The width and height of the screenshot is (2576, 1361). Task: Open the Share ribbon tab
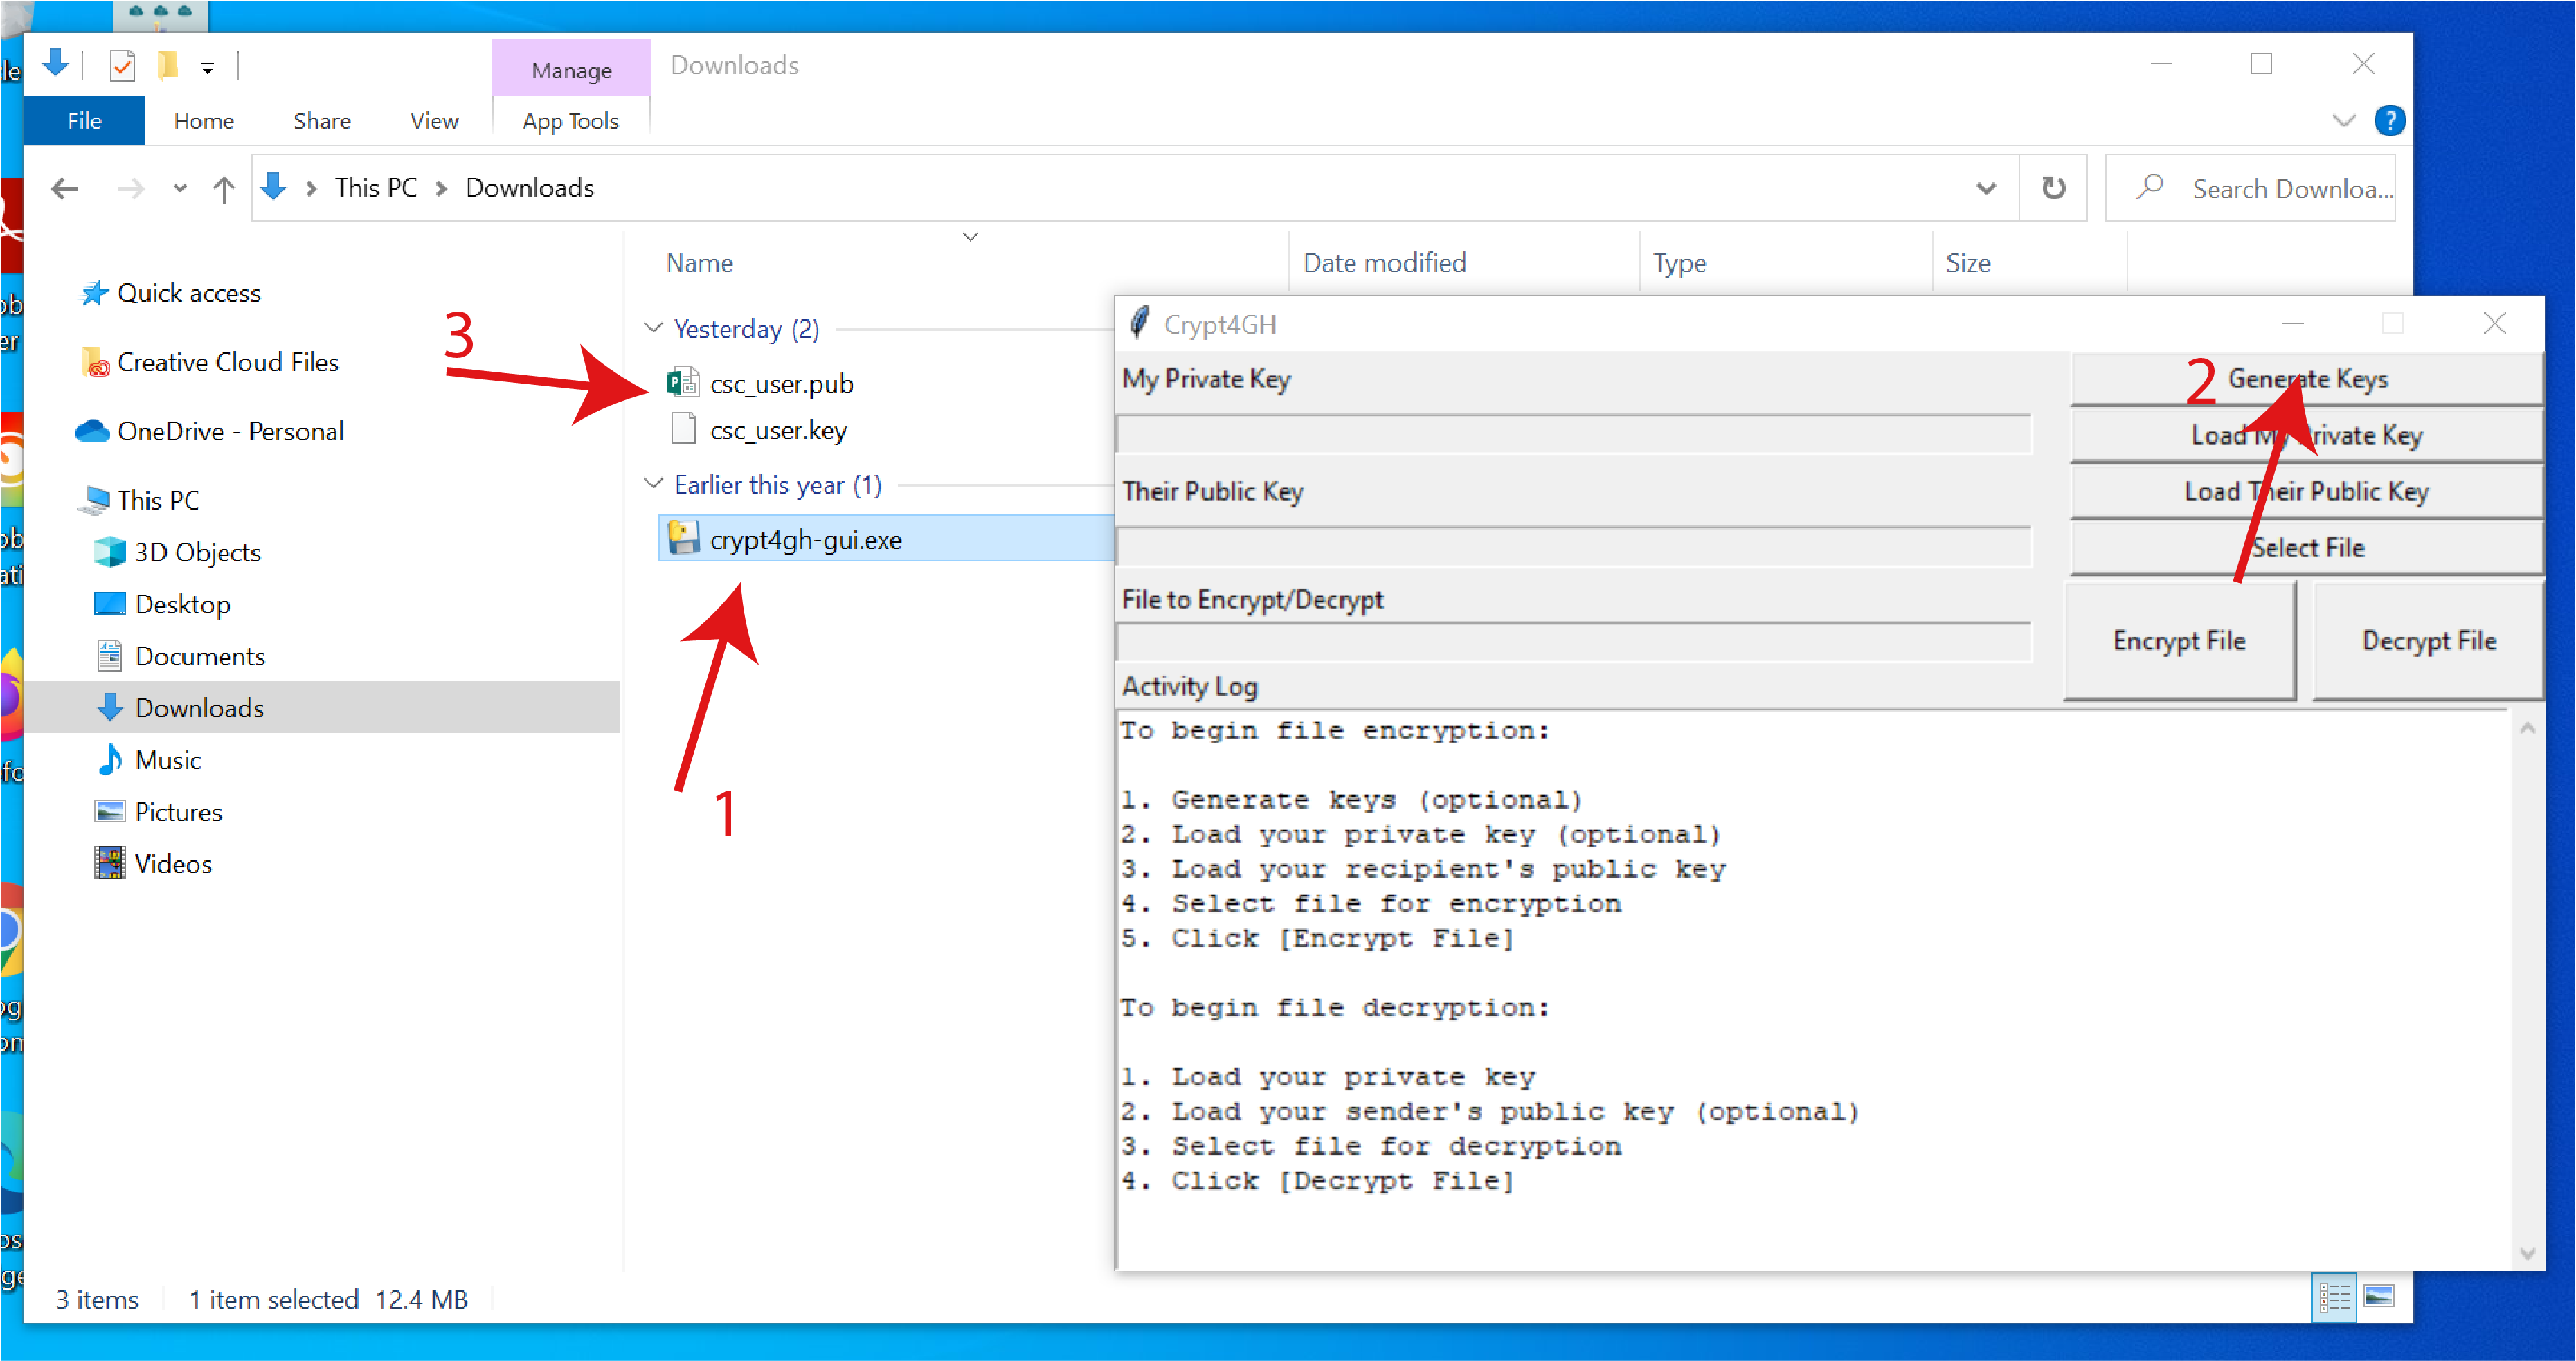click(x=322, y=121)
